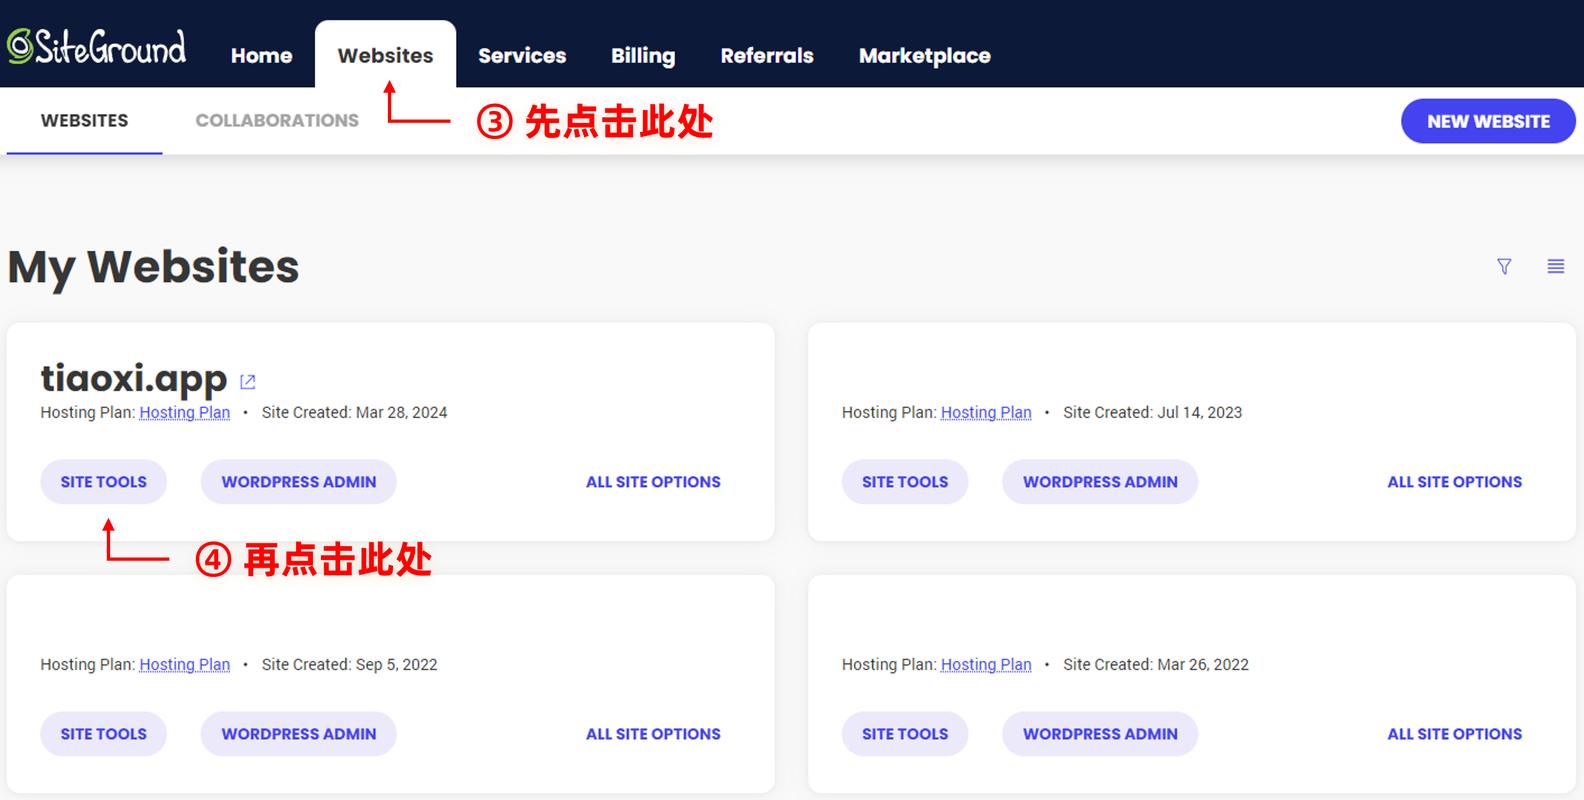Open the Websites menu tab

[386, 55]
